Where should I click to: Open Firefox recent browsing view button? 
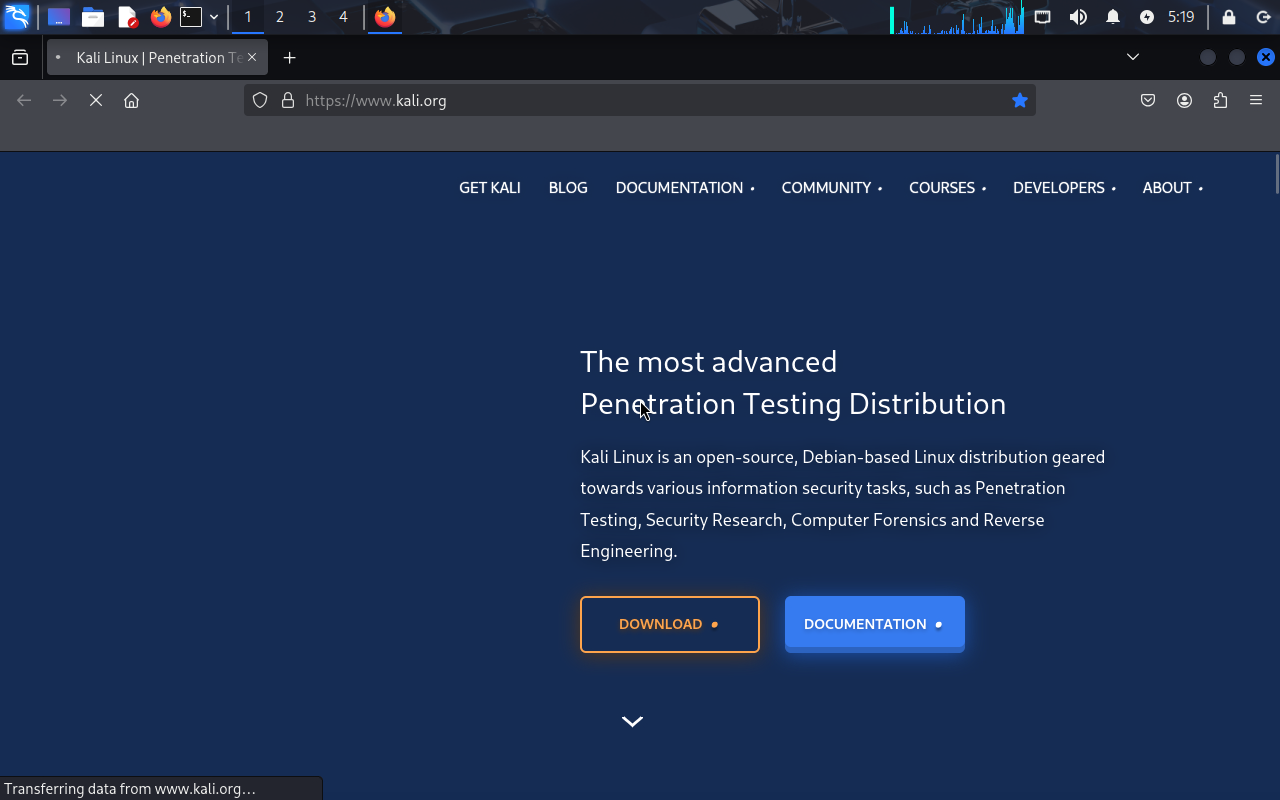click(x=20, y=58)
